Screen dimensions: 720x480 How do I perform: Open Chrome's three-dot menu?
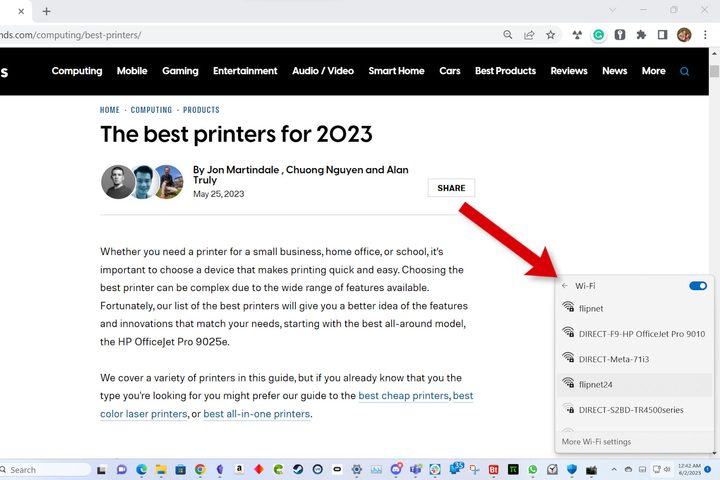click(x=705, y=35)
